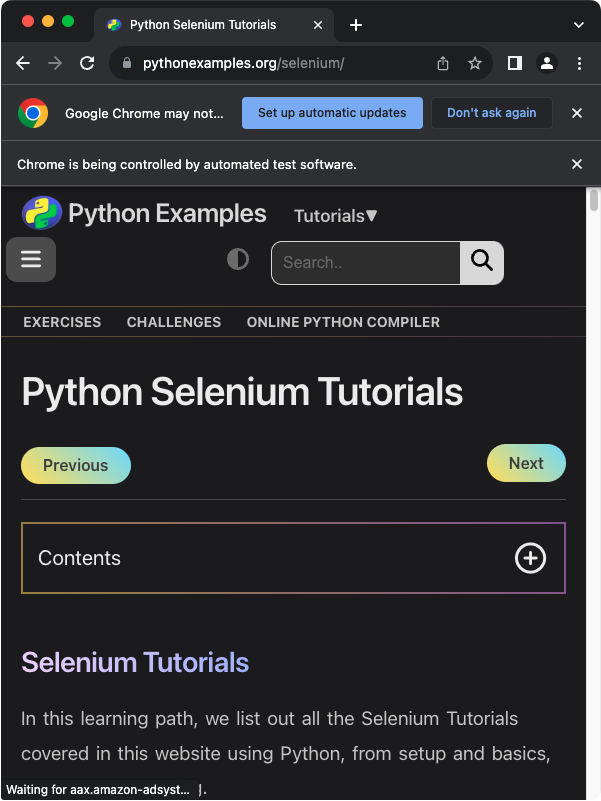Screen dimensions: 601x801
Task: Dismiss the automated test software infobar
Action: (x=577, y=164)
